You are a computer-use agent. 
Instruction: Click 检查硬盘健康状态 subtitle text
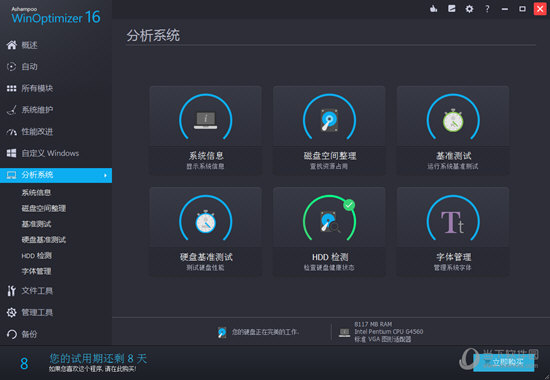coord(329,268)
